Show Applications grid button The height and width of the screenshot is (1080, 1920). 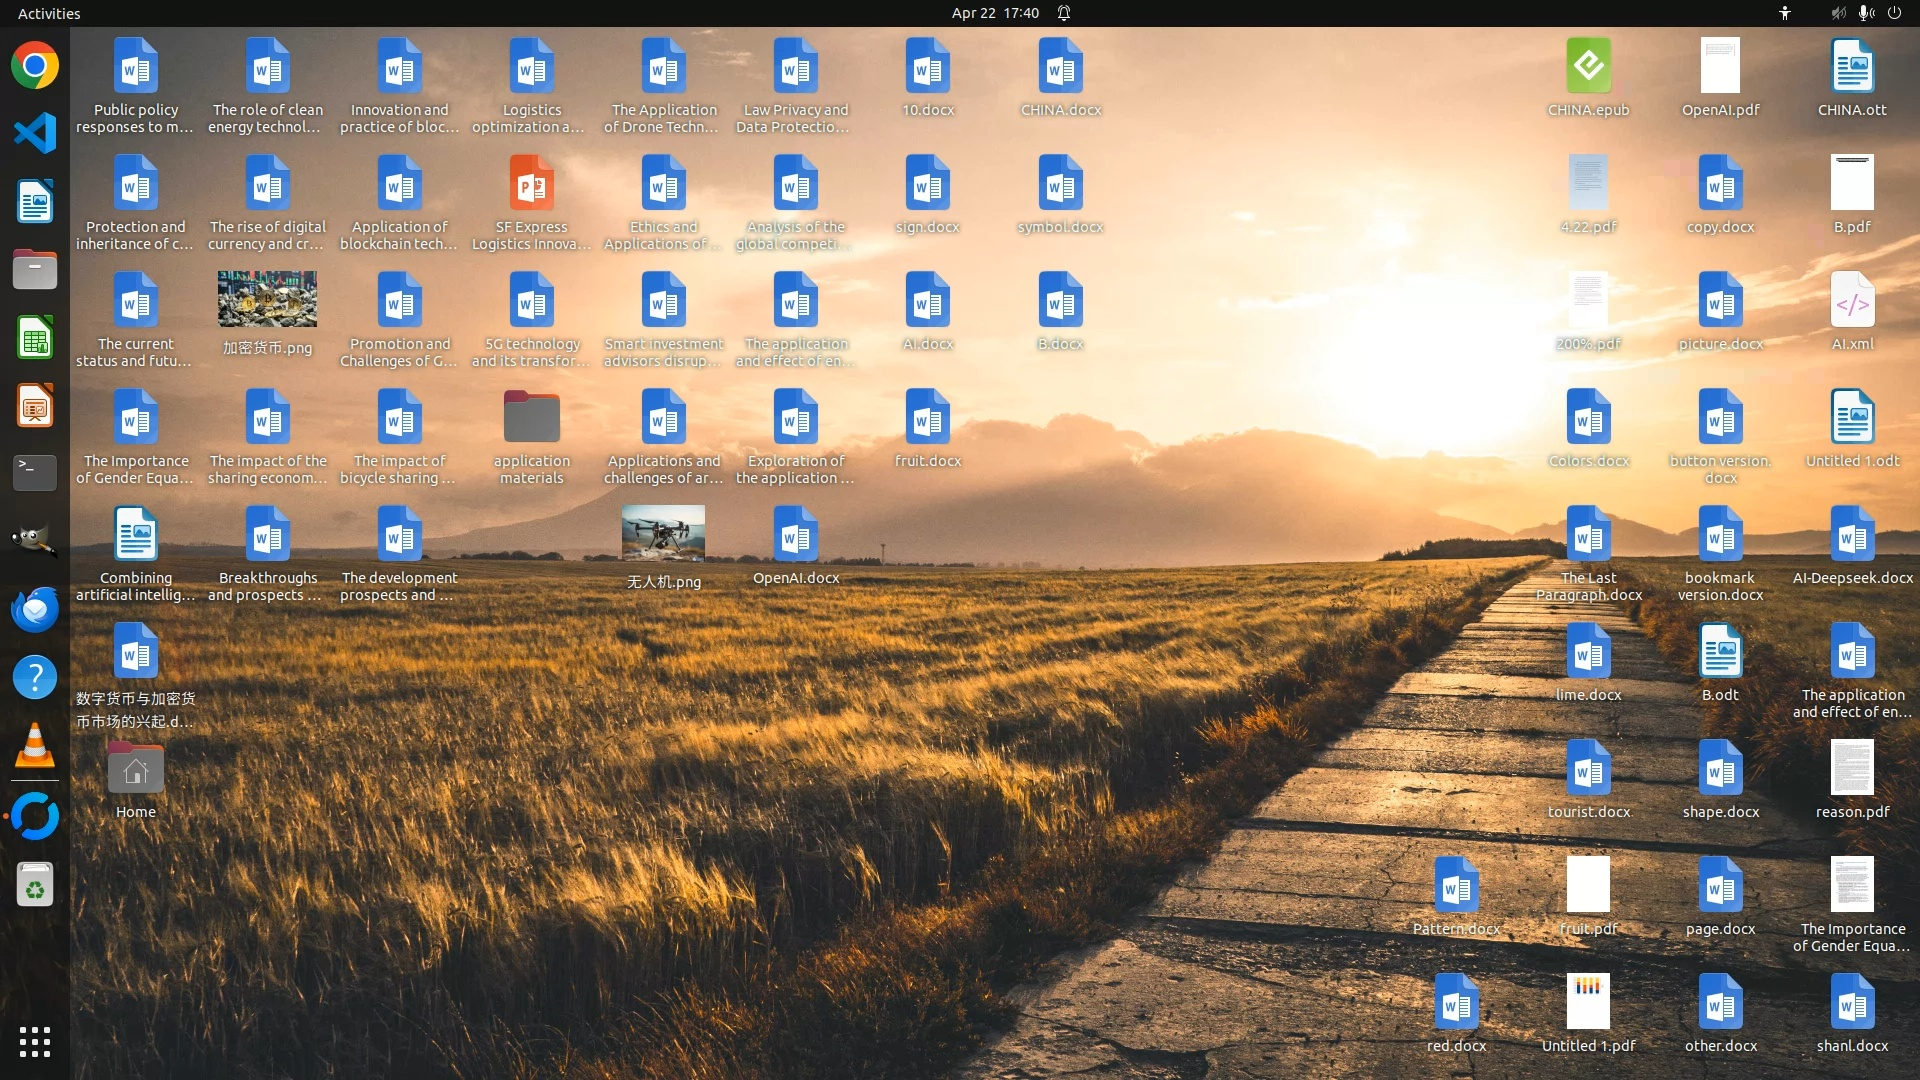click(35, 1042)
